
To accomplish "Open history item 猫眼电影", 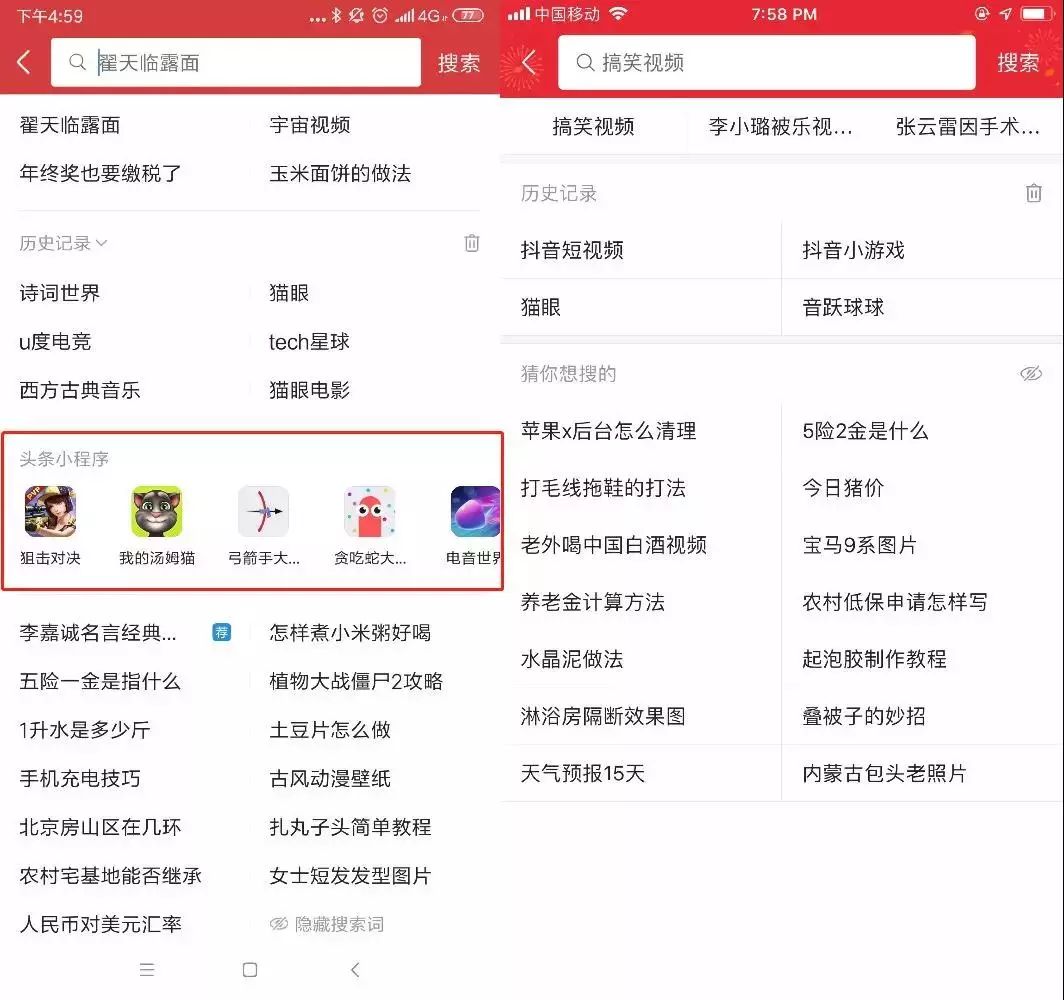I will click(x=309, y=390).
